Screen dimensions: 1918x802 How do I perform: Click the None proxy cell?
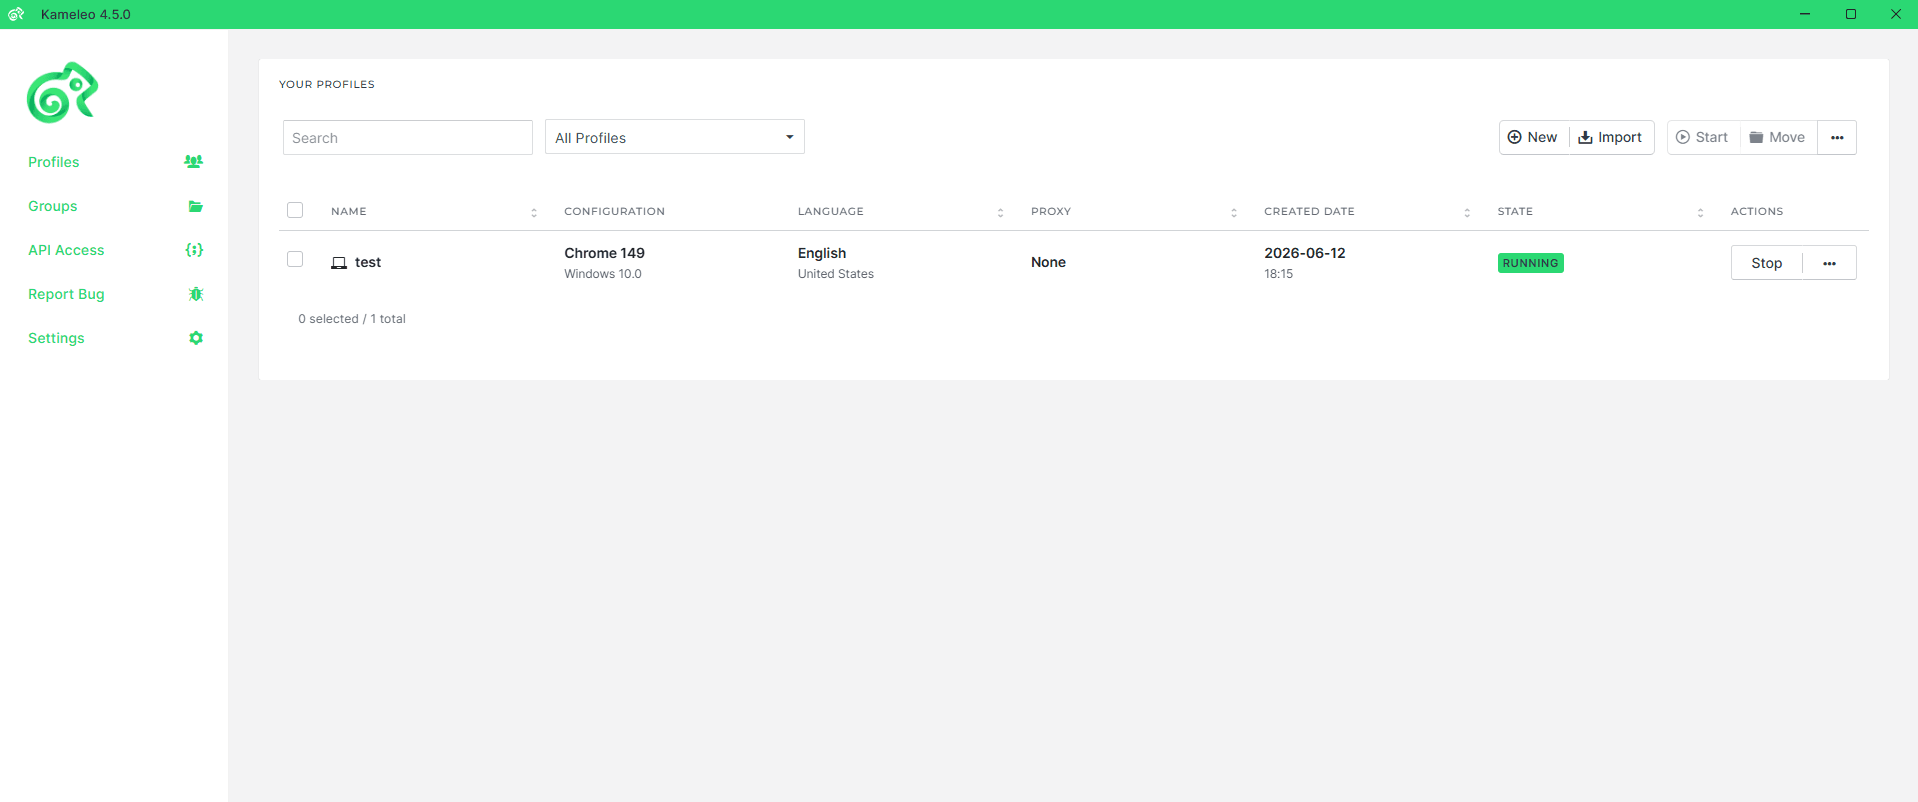tap(1048, 262)
